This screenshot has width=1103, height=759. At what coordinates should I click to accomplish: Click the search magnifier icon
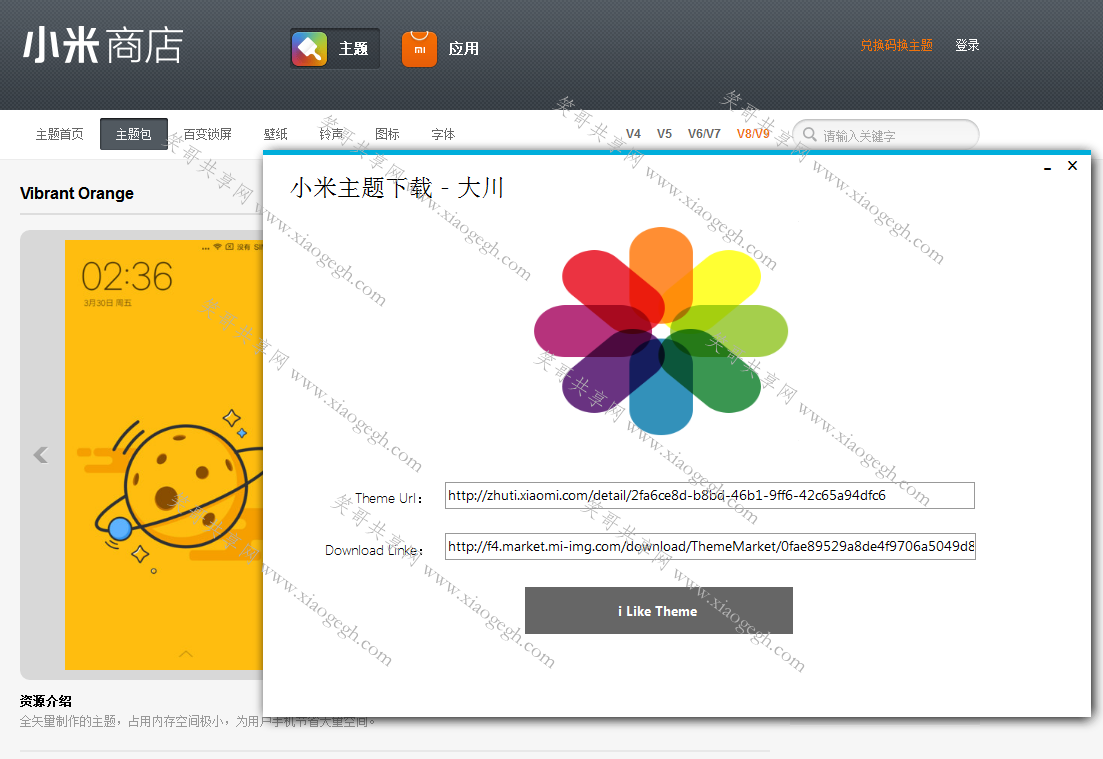point(810,134)
